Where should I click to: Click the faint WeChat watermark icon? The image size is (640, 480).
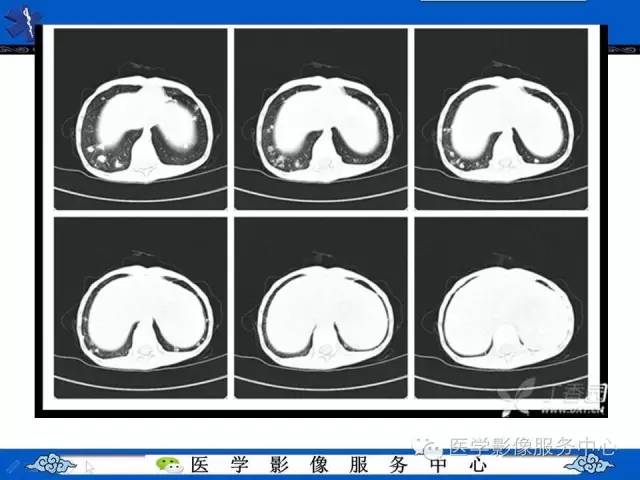[x=429, y=447]
